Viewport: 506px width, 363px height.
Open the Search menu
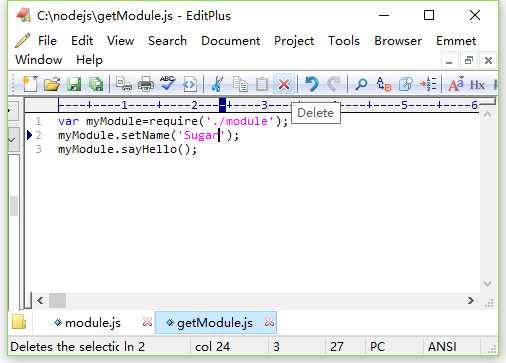[167, 41]
